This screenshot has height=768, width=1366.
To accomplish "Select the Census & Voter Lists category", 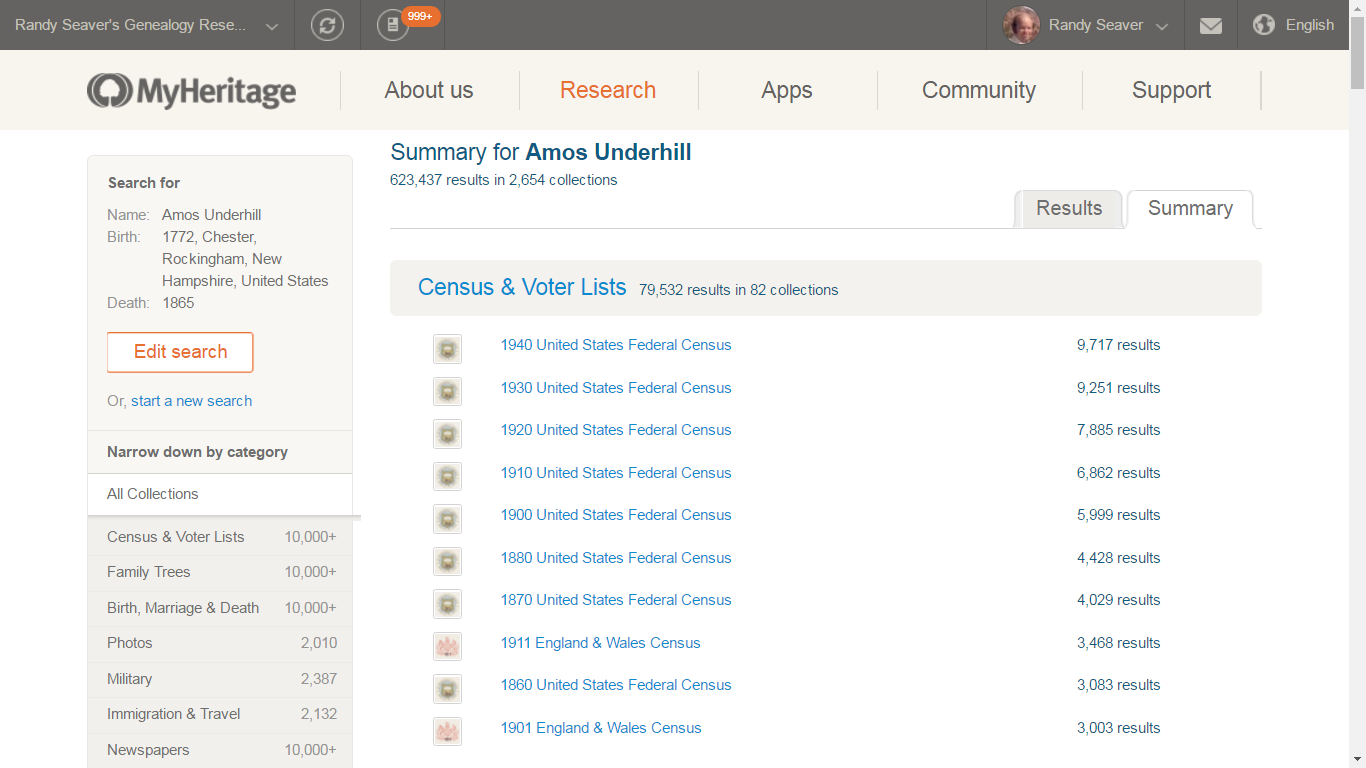I will pyautogui.click(x=175, y=536).
